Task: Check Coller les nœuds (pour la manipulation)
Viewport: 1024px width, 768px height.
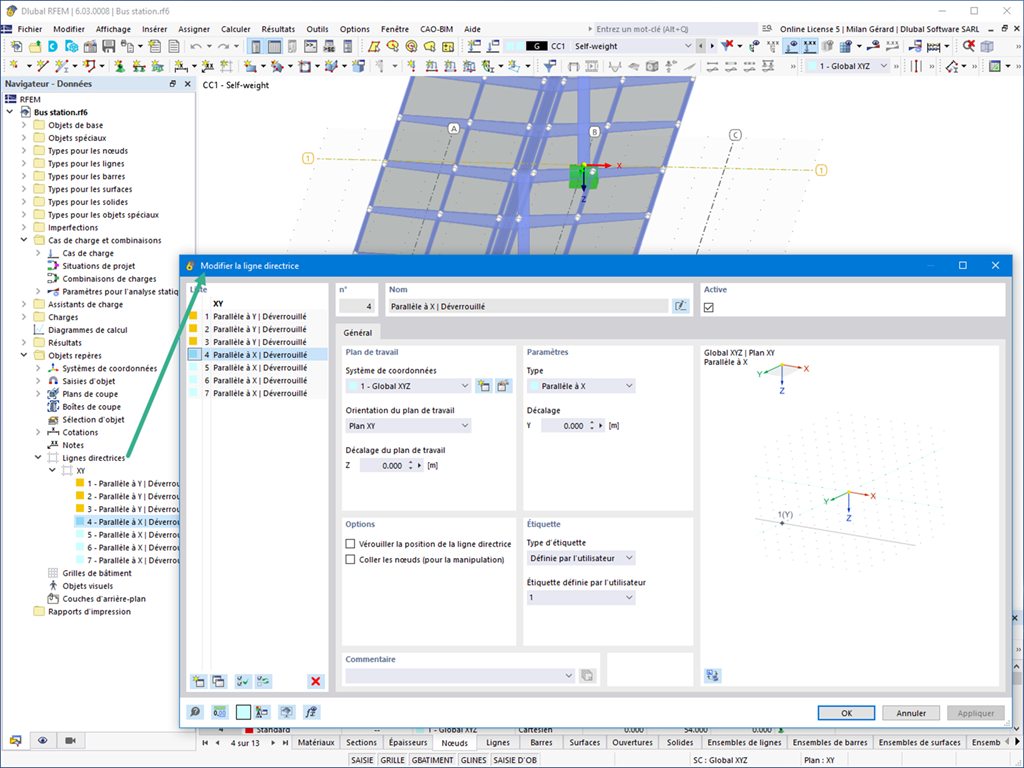Action: click(x=350, y=559)
